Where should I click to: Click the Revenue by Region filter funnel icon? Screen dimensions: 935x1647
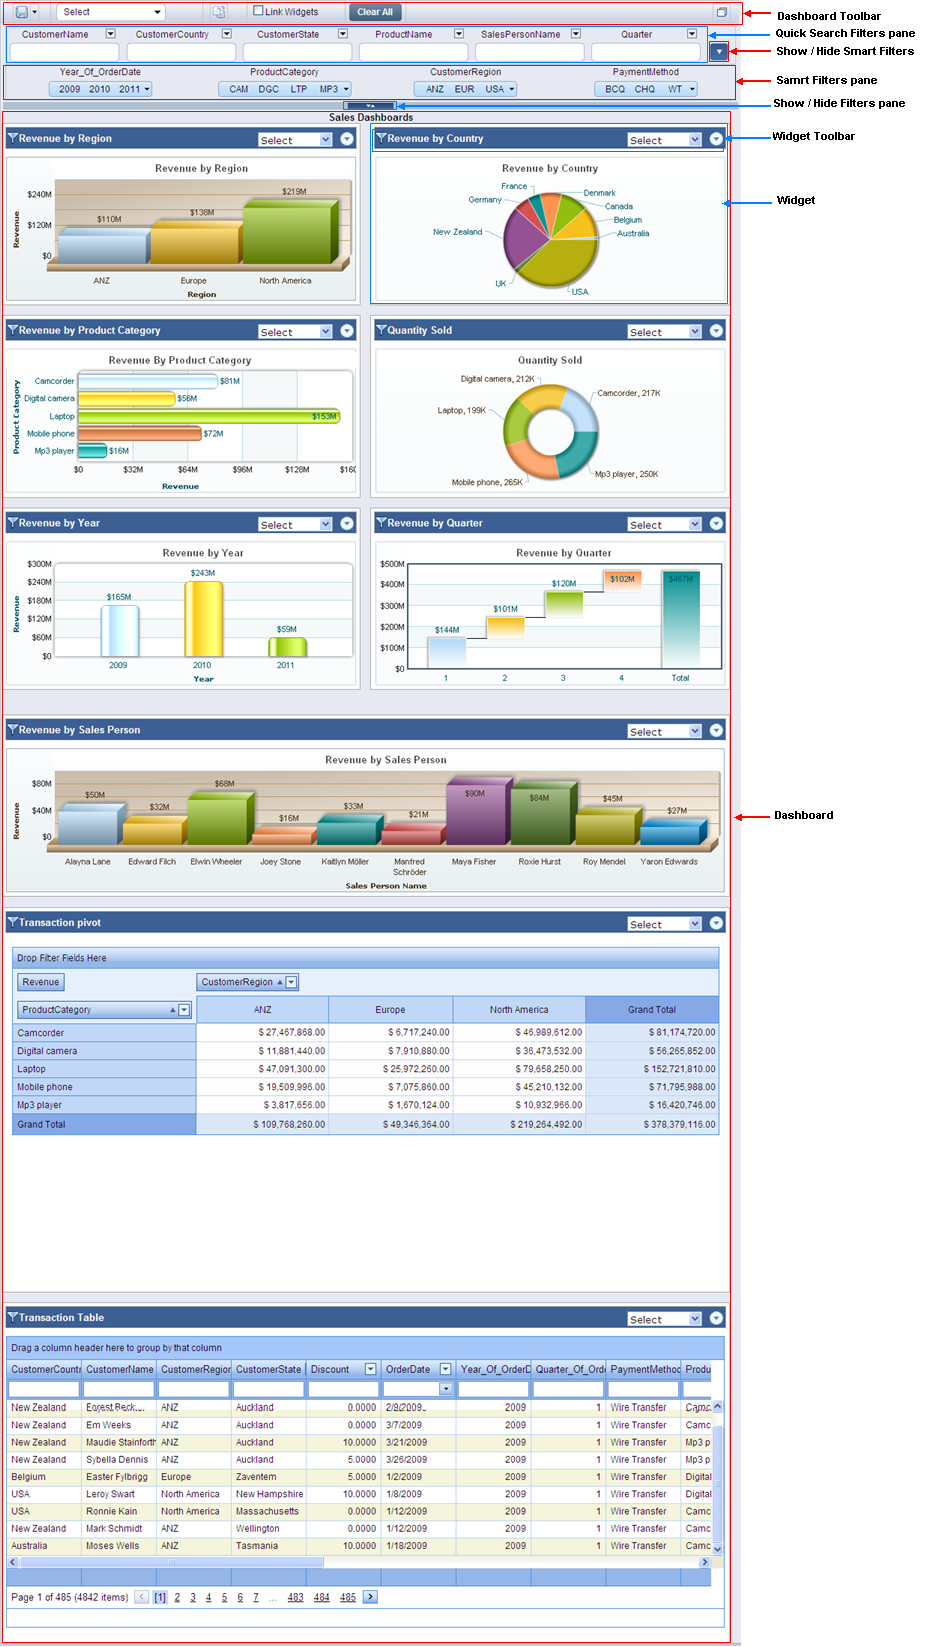(x=12, y=139)
